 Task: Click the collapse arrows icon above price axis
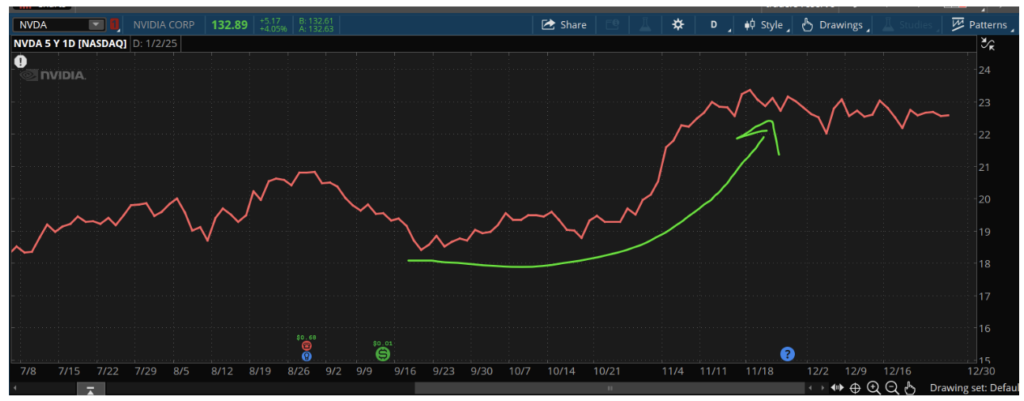pyautogui.click(x=989, y=44)
